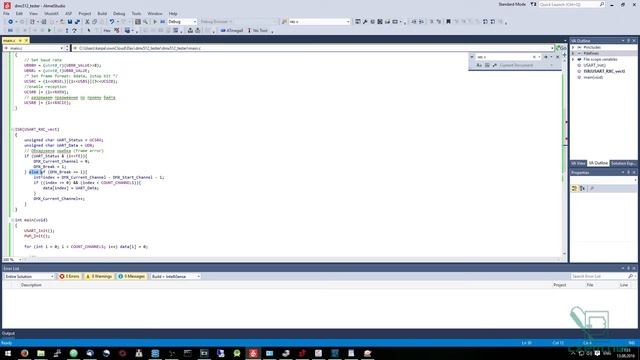Click the Go button beside file path
The width and height of the screenshot is (640, 360).
(x=561, y=48)
